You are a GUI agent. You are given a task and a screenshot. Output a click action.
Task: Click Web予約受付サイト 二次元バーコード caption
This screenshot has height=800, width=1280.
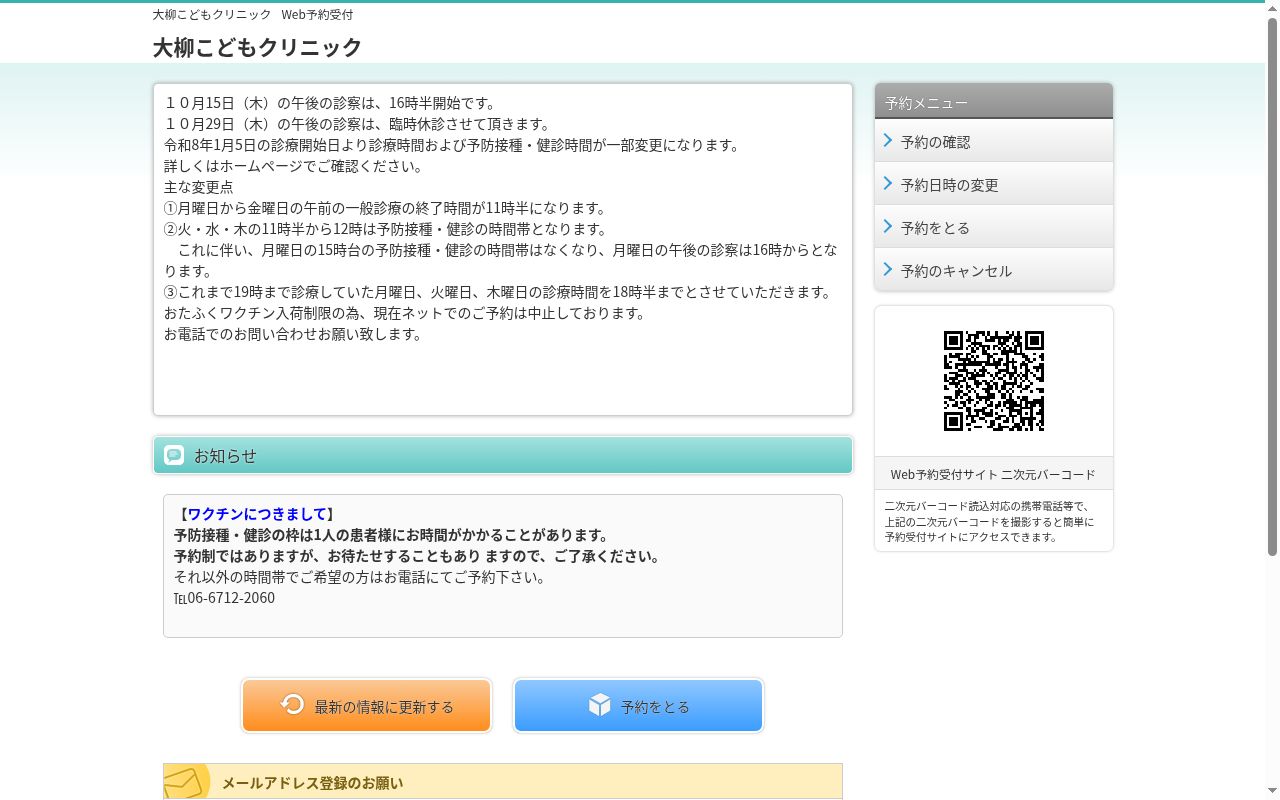(x=993, y=474)
